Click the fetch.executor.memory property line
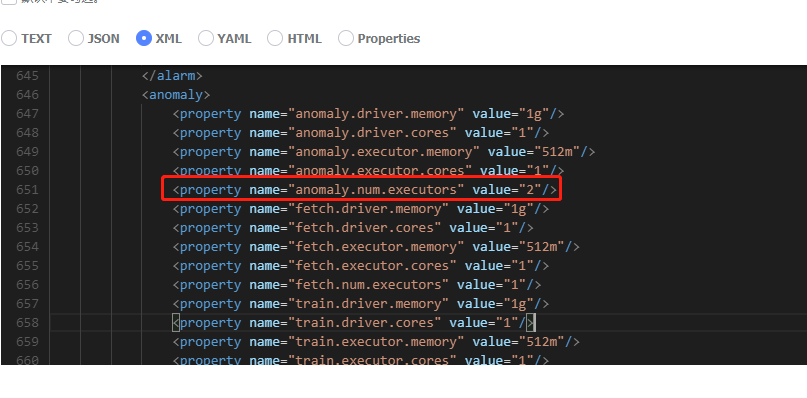This screenshot has width=807, height=398. 376,247
